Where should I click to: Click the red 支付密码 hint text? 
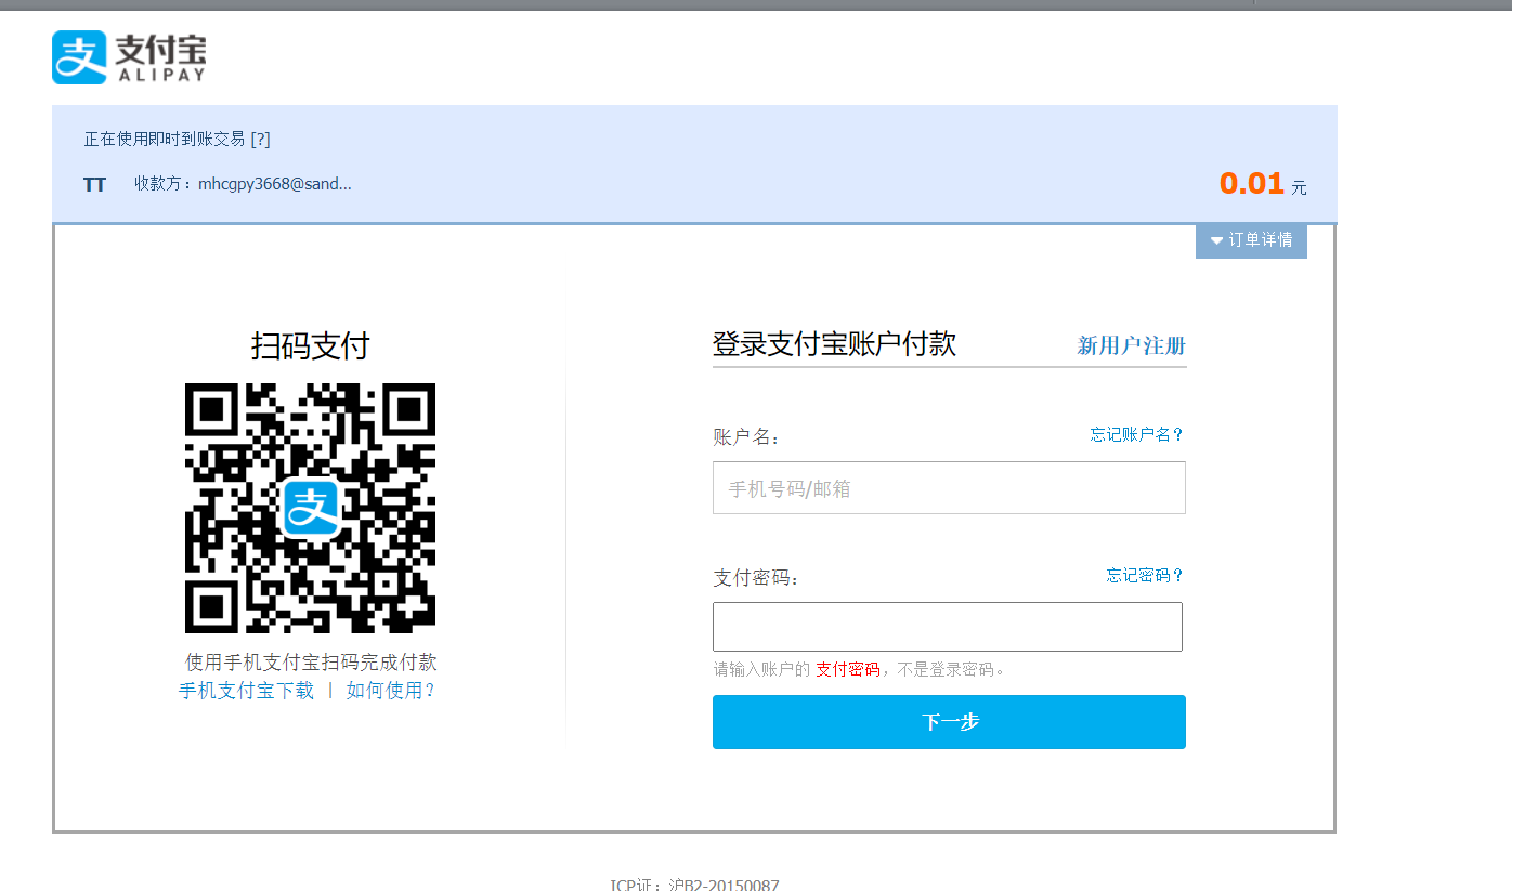[848, 669]
